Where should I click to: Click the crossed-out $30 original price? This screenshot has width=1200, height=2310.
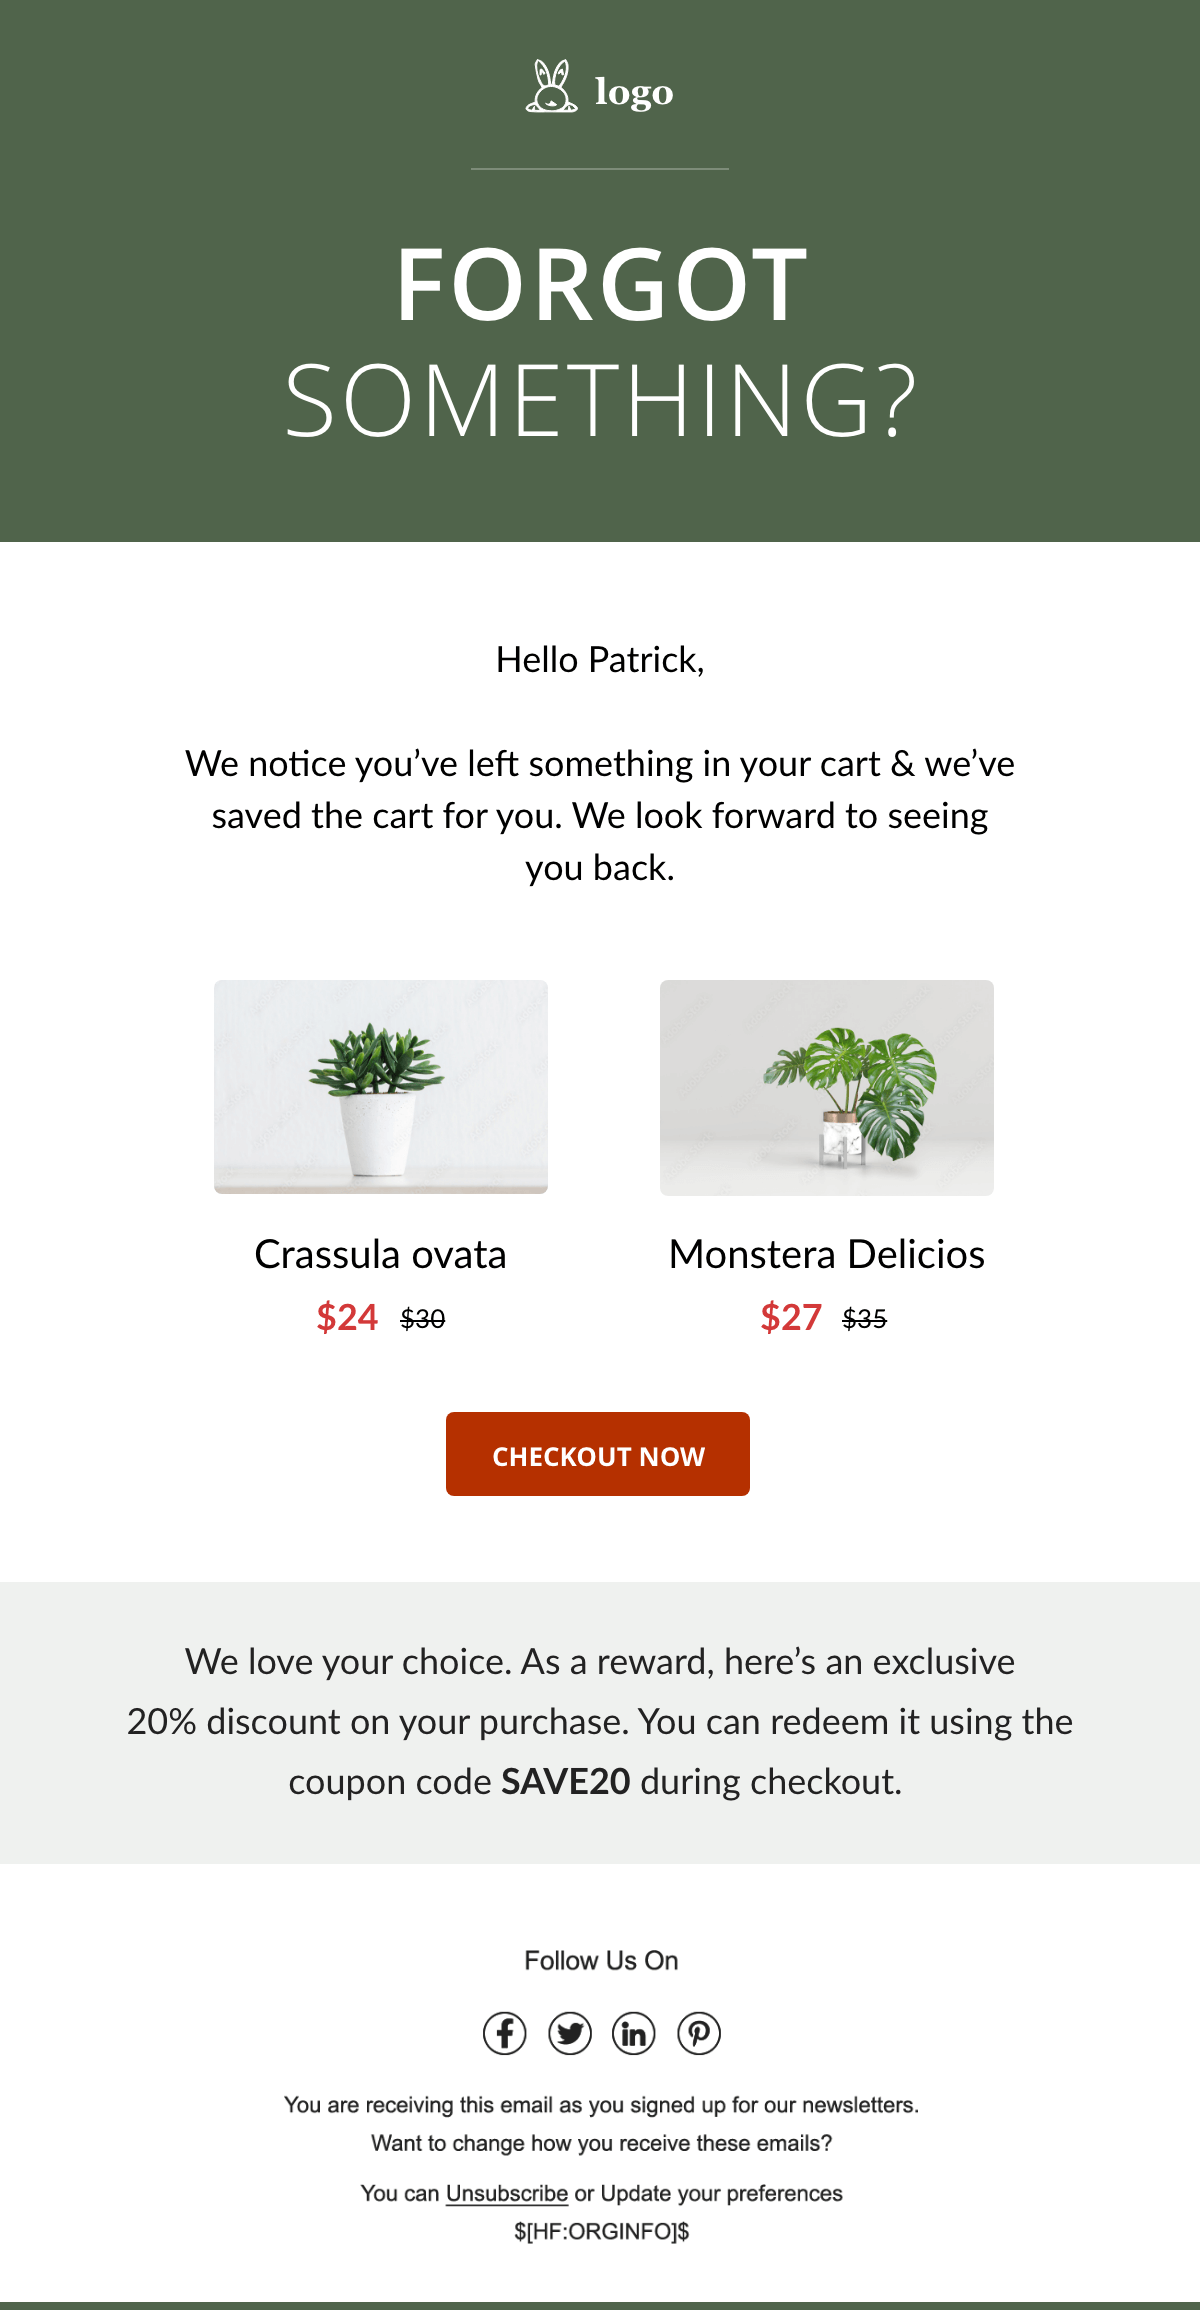(x=423, y=1320)
